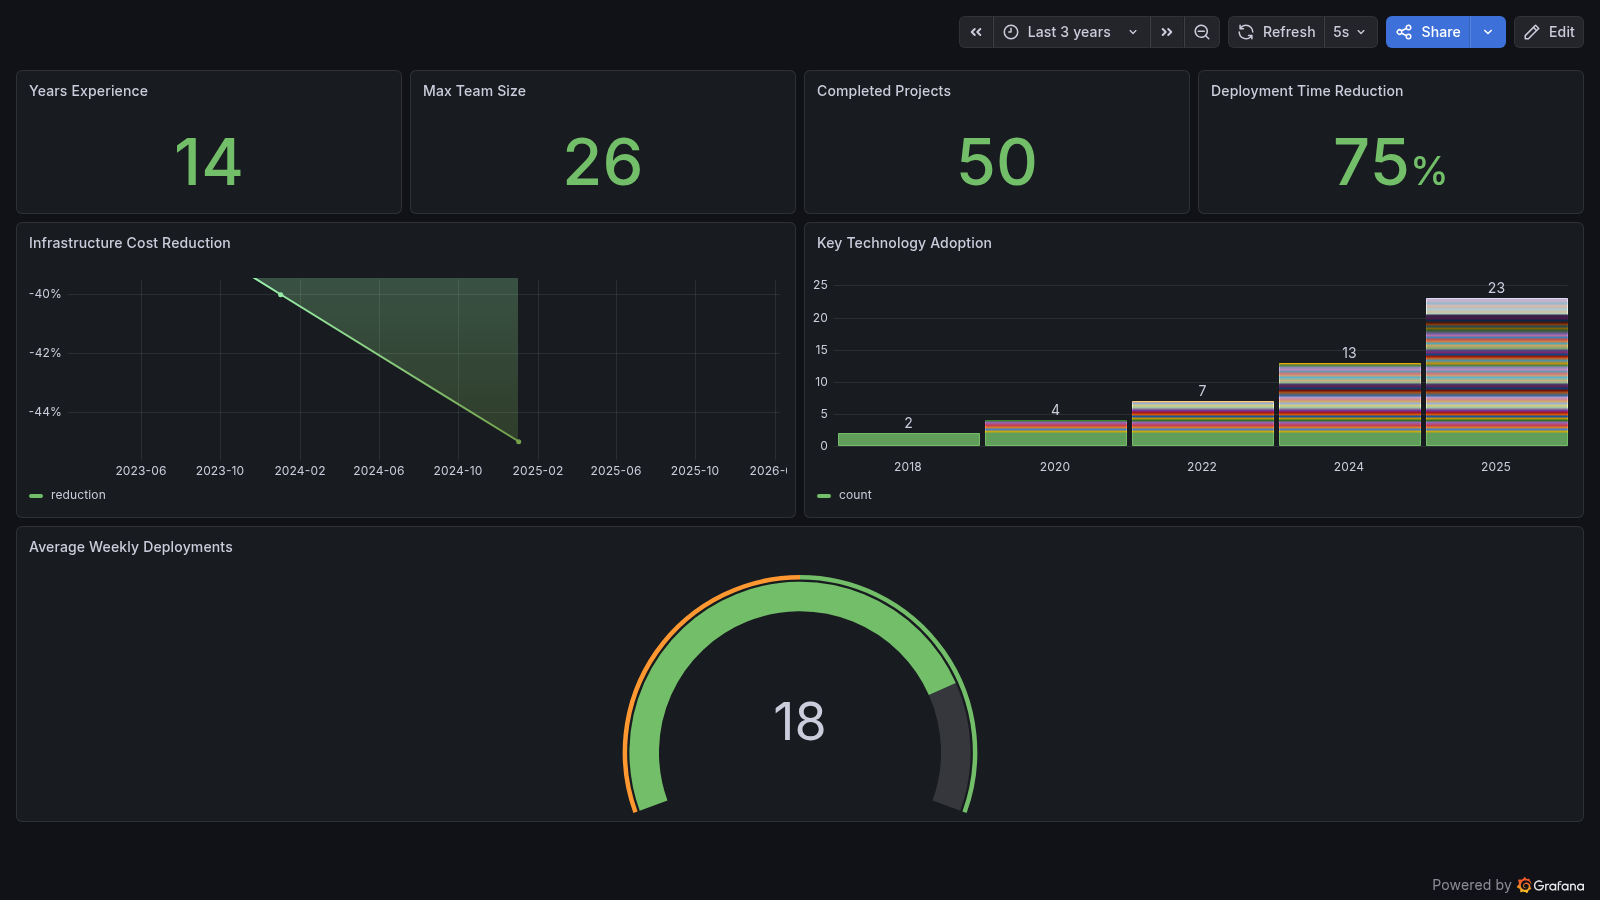Click the Infrastructure Cost Reduction panel title
1600x900 pixels.
[x=130, y=243]
